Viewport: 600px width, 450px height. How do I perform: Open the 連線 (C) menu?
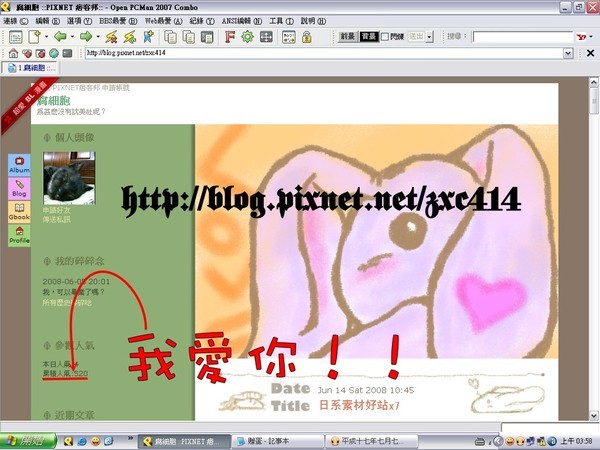click(15, 21)
